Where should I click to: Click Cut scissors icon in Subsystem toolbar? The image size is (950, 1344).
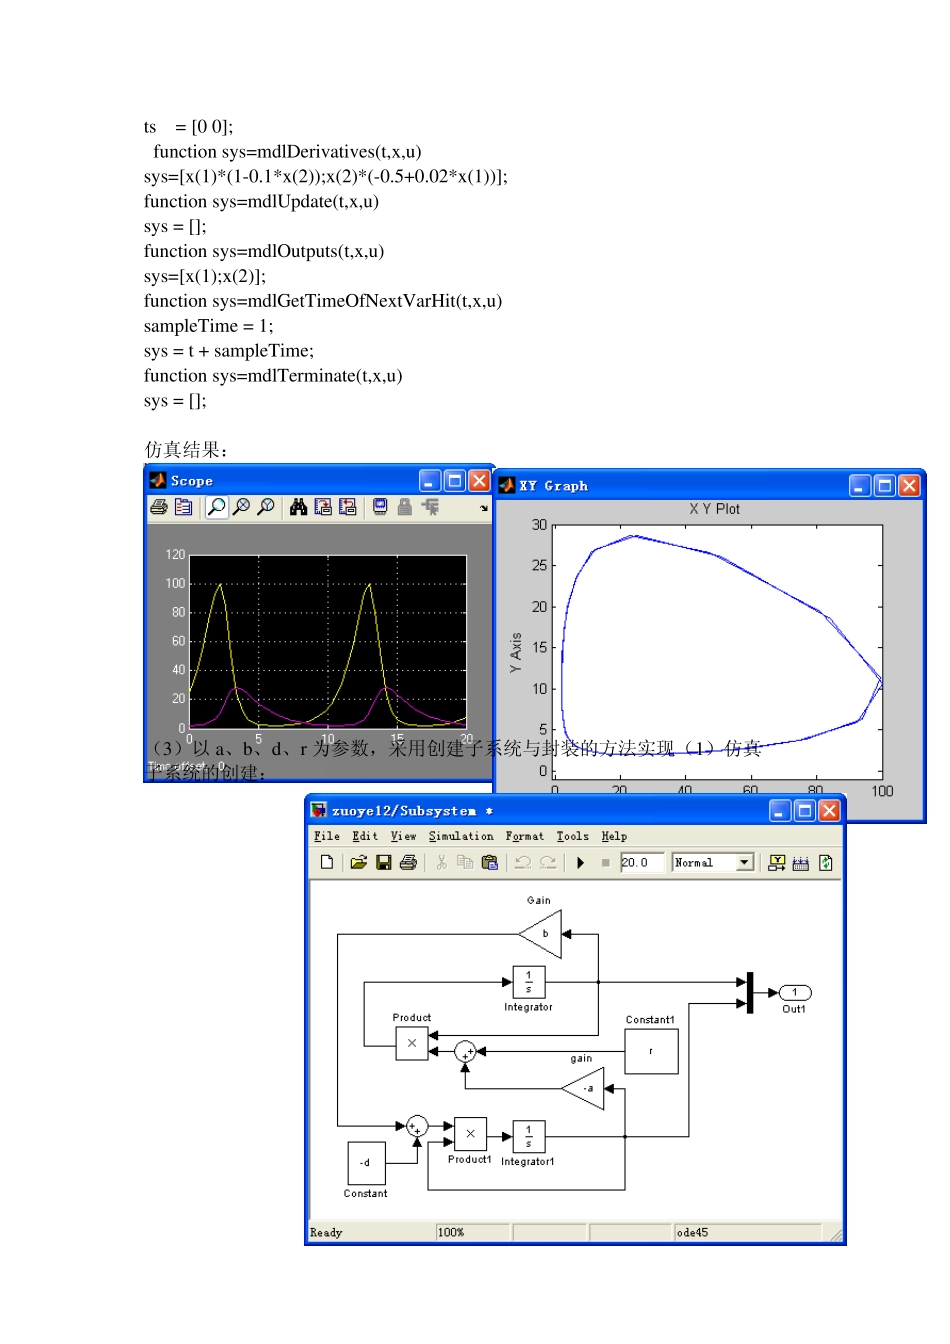pos(441,862)
